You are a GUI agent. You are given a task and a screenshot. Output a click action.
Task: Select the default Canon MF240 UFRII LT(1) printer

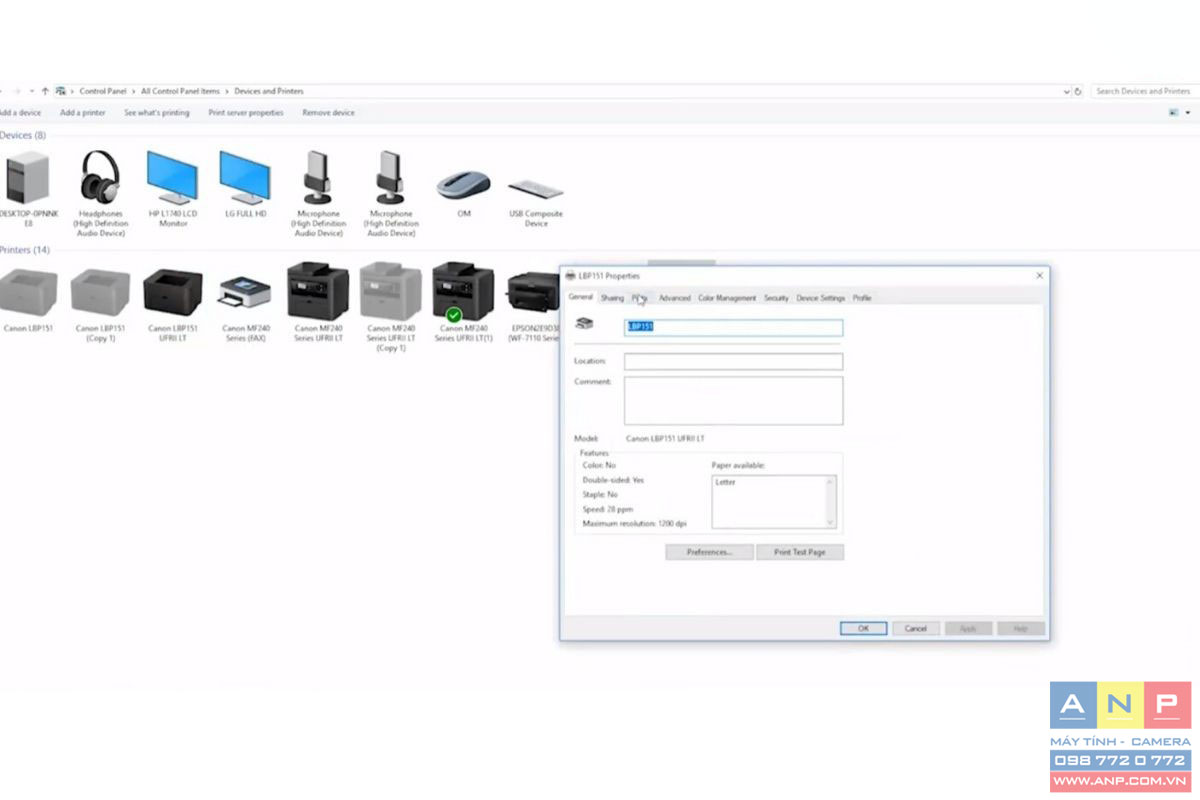click(x=463, y=292)
